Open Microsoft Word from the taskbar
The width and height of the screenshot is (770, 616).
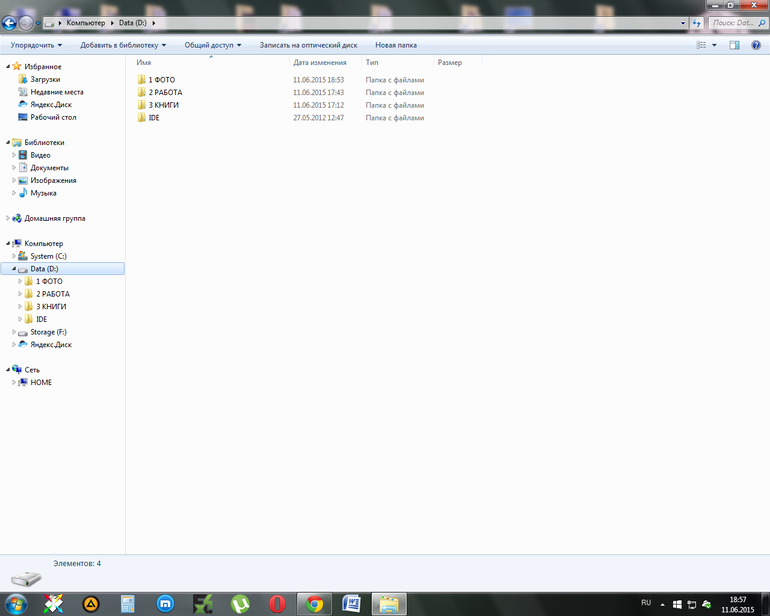pyautogui.click(x=352, y=604)
